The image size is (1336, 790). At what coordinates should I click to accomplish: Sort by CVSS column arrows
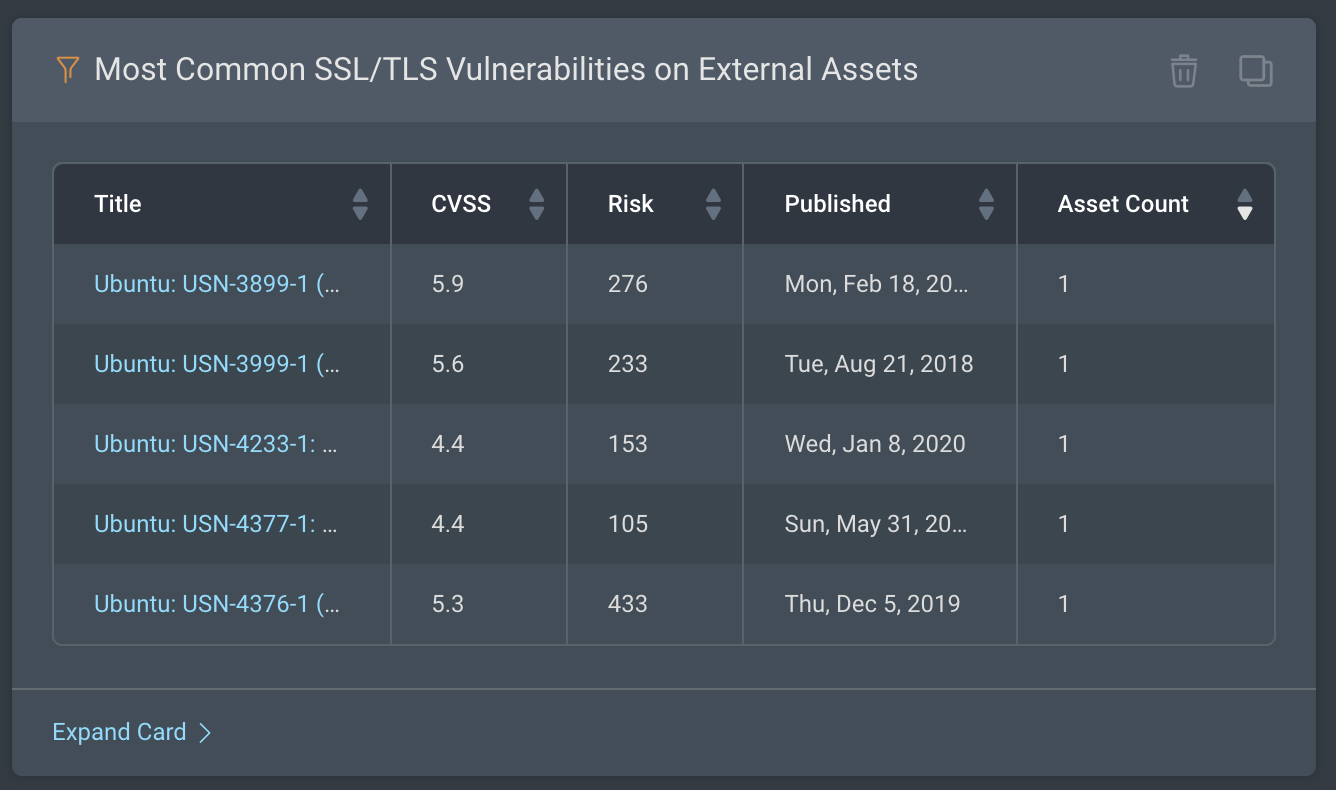click(536, 204)
